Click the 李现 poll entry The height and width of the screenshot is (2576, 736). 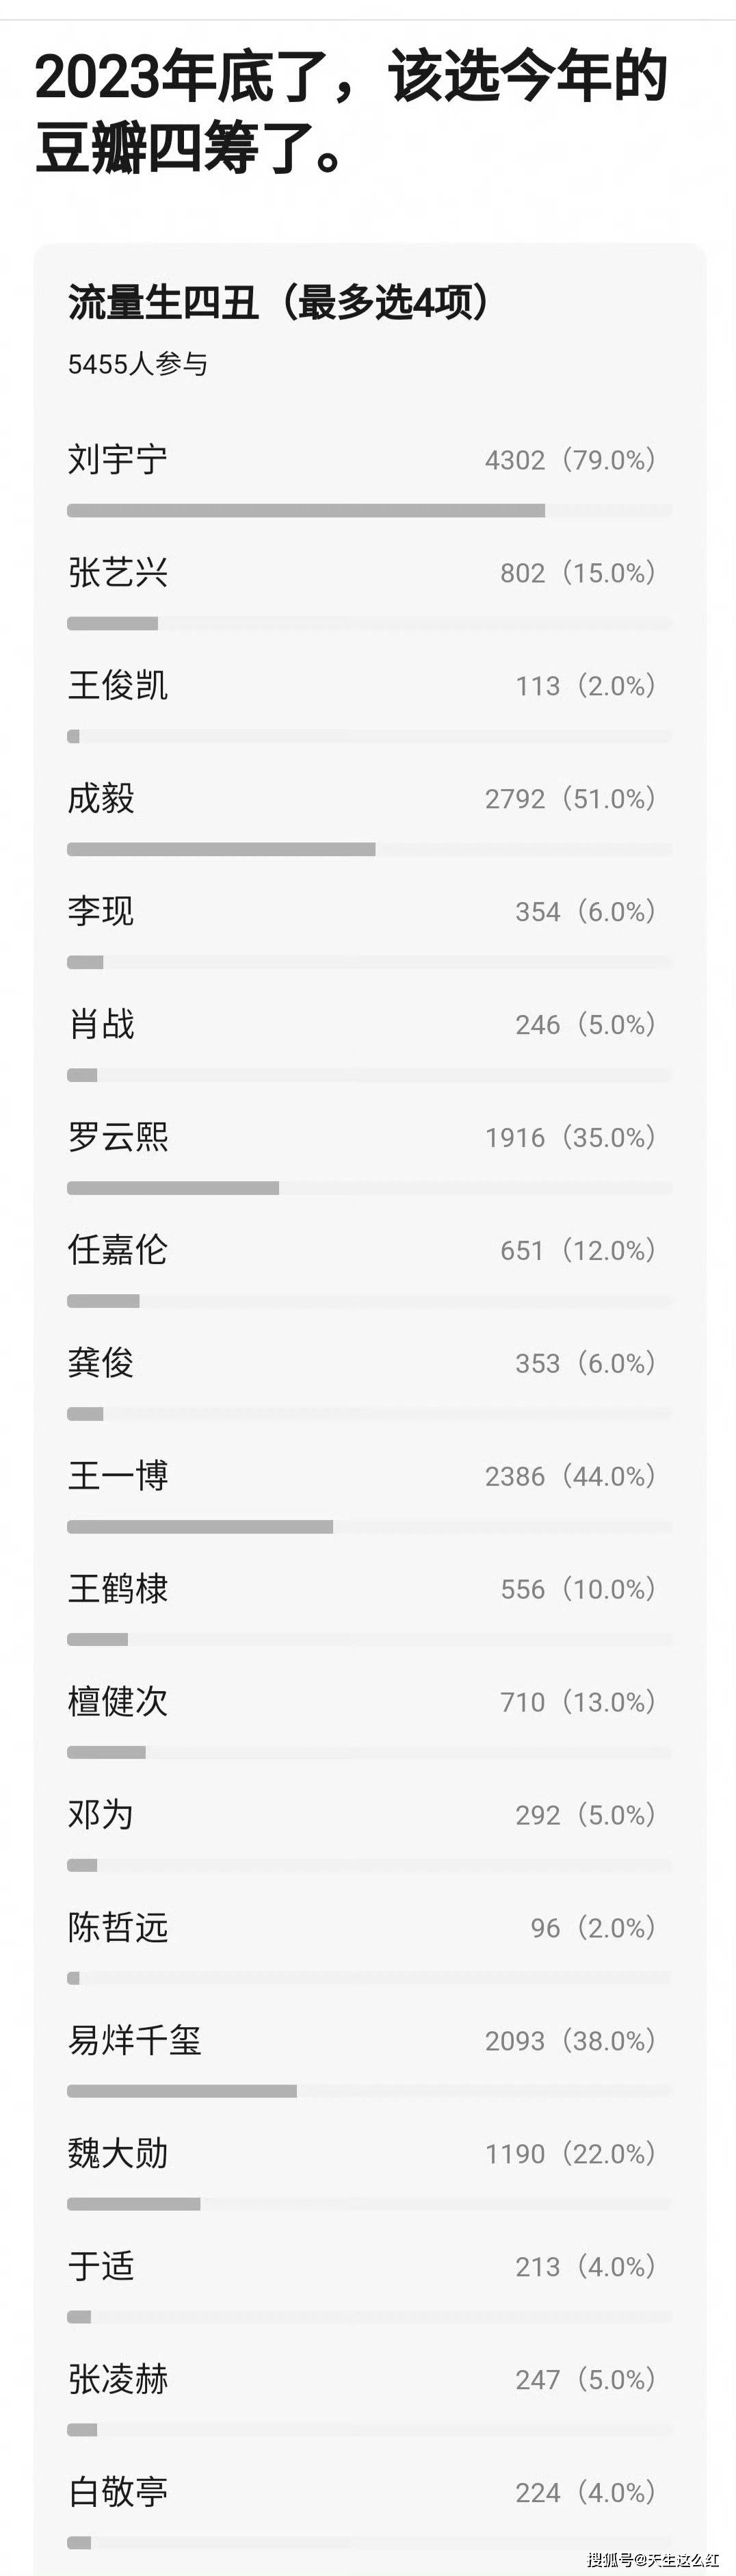coord(101,912)
